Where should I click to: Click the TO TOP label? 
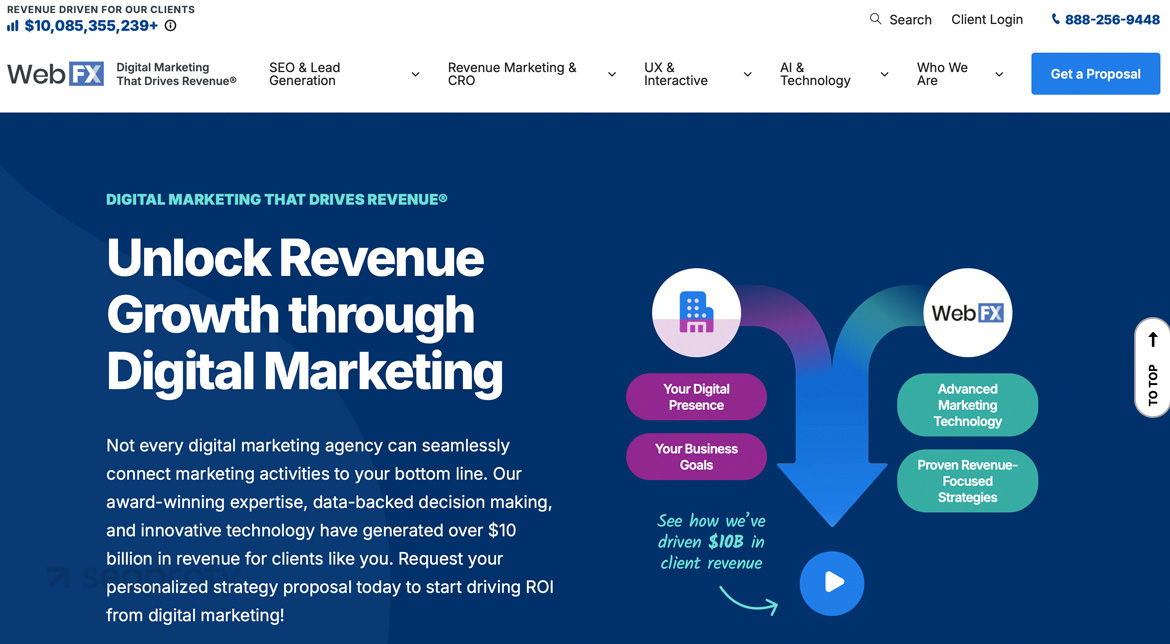[x=1153, y=384]
